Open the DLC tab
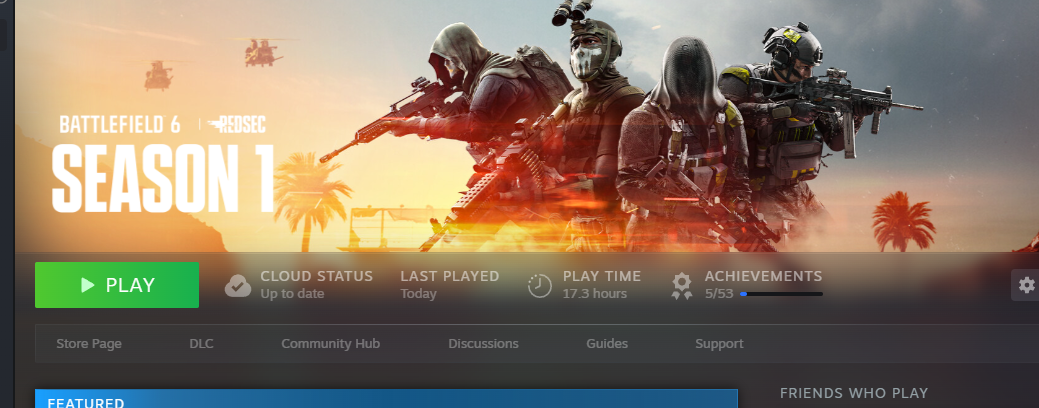1039x408 pixels. pos(201,344)
